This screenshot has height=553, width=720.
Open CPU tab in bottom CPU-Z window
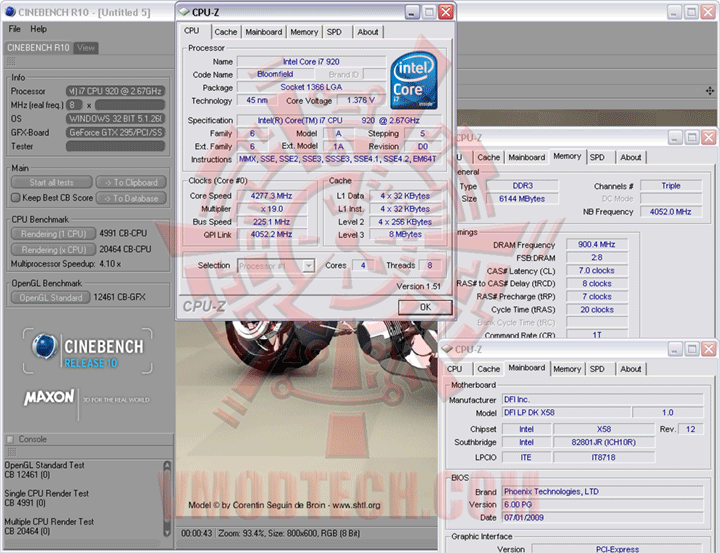pyautogui.click(x=454, y=369)
